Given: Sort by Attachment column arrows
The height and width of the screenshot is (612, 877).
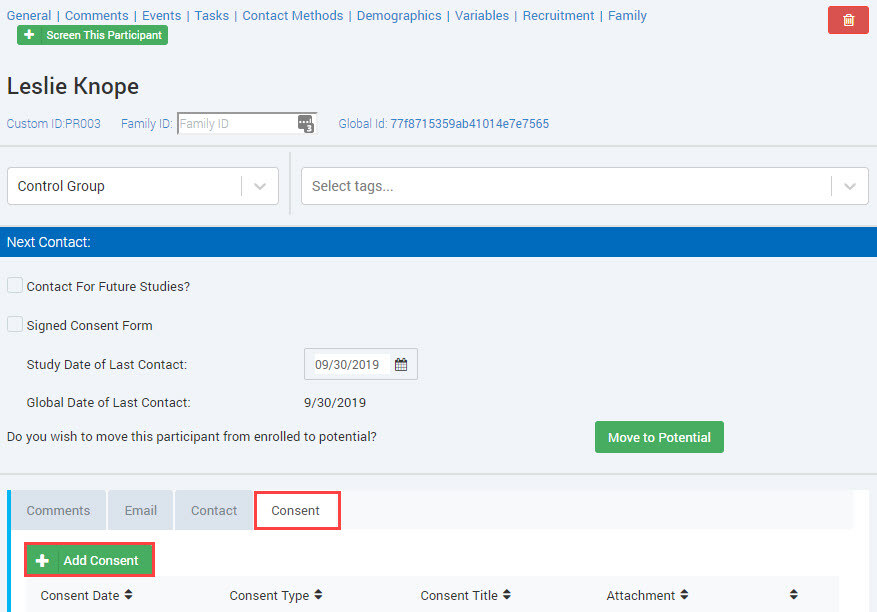Looking at the screenshot, I should pyautogui.click(x=685, y=595).
